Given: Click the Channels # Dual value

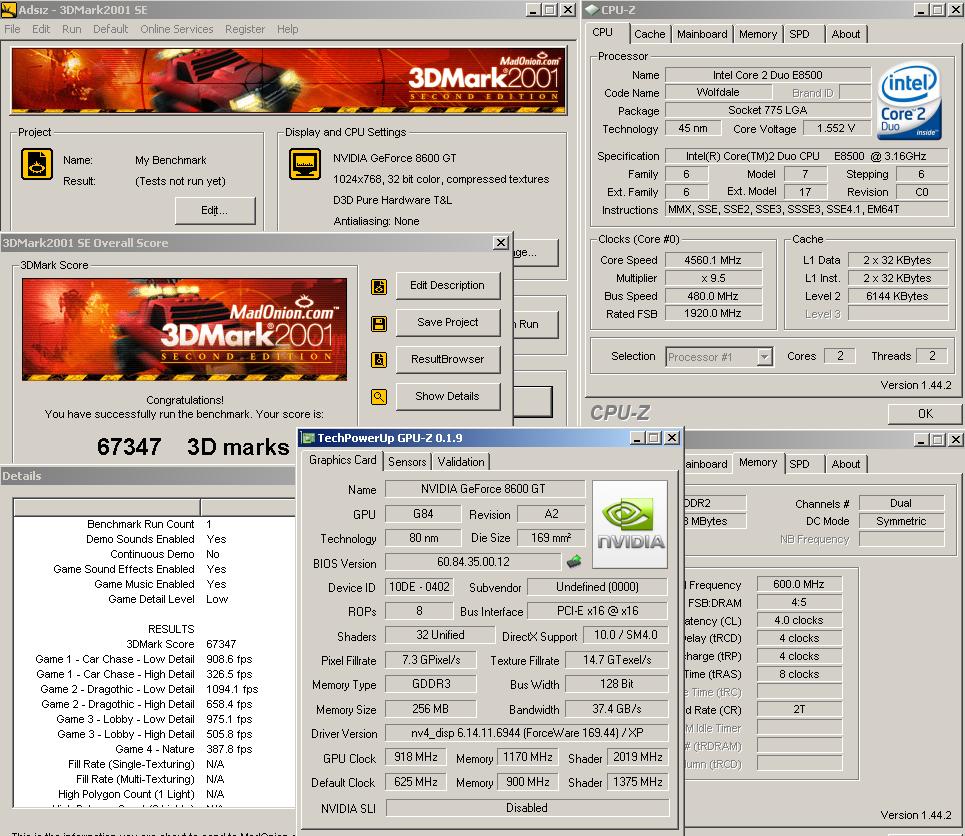Looking at the screenshot, I should click(x=901, y=504).
